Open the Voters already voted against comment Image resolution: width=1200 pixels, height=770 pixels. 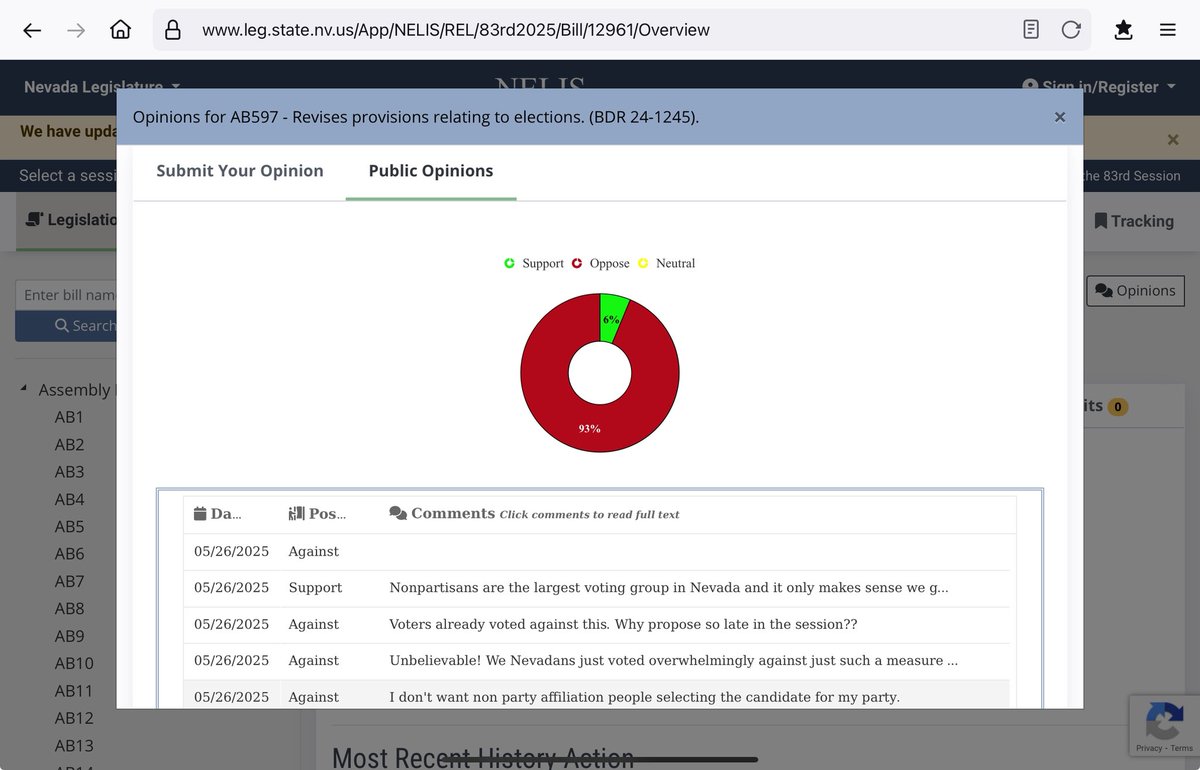click(x=623, y=624)
